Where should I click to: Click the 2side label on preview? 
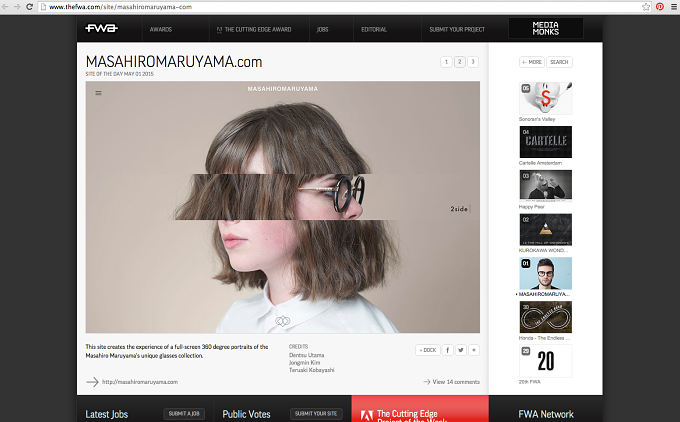459,209
